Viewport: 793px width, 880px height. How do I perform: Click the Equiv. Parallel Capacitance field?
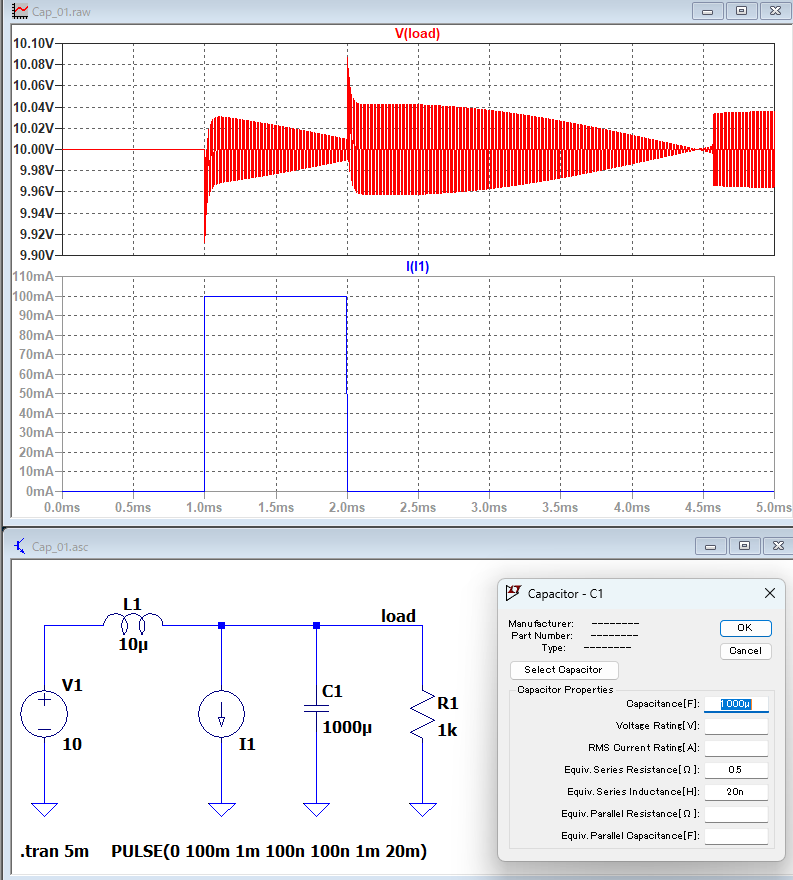[735, 836]
